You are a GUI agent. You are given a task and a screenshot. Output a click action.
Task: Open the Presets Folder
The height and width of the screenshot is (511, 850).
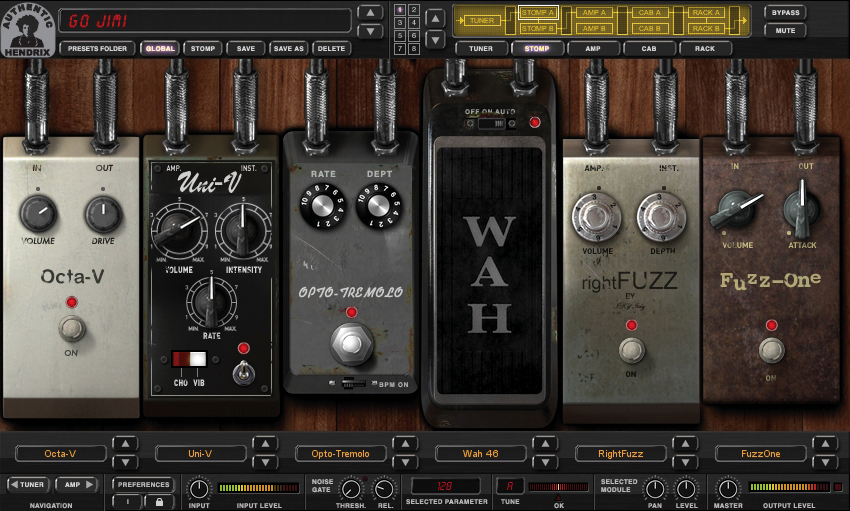[x=97, y=49]
